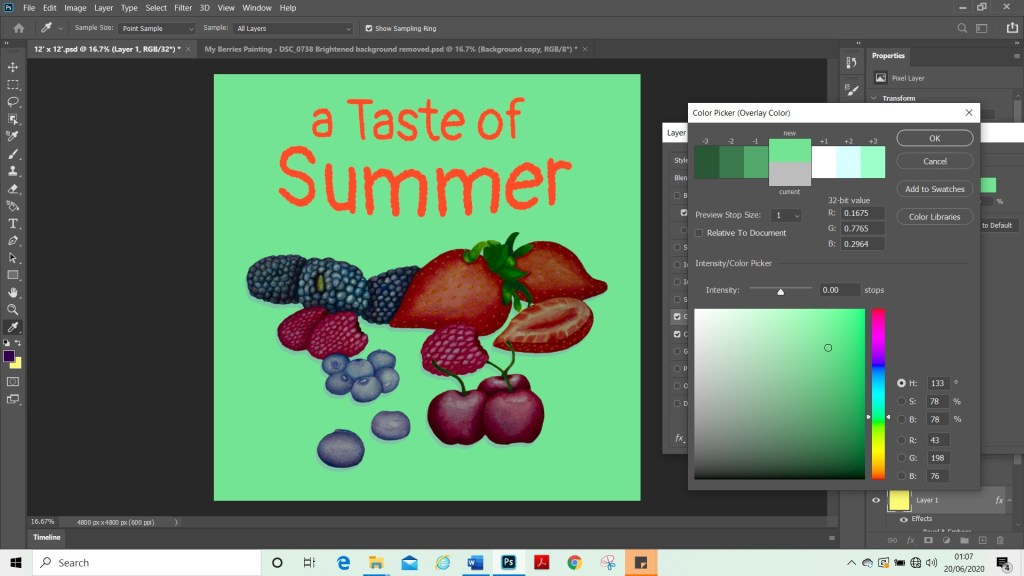This screenshot has width=1024, height=576.
Task: Open the Properties panel menu
Action: tap(1016, 56)
